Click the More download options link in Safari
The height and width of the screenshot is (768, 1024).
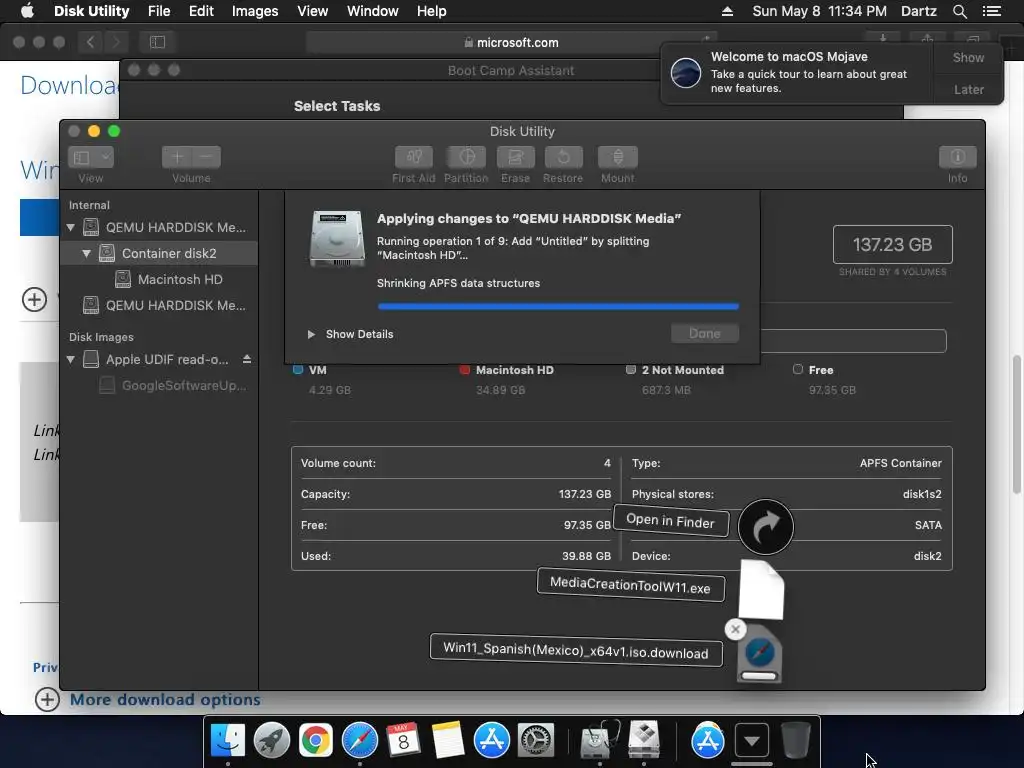pyautogui.click(x=165, y=699)
